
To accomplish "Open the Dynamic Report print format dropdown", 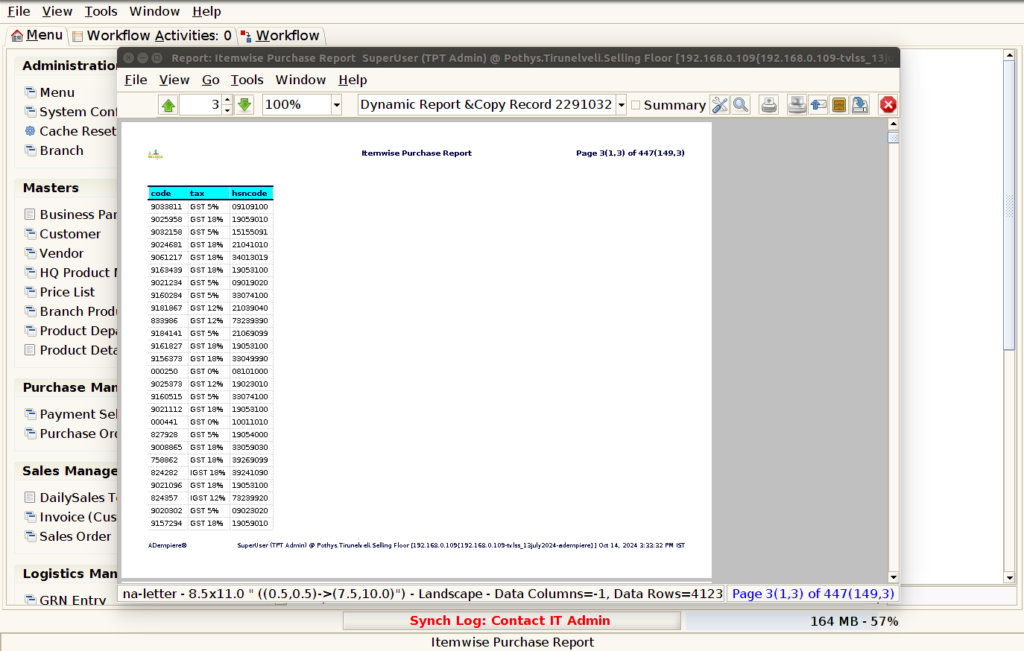I will pyautogui.click(x=621, y=105).
